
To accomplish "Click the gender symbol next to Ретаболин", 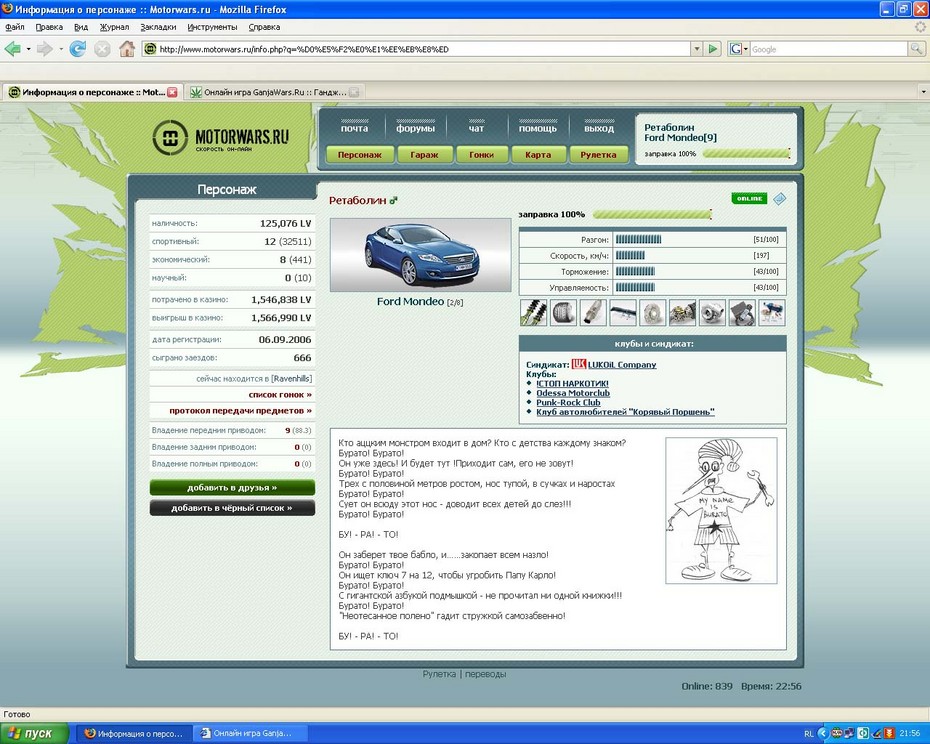I will tap(393, 201).
